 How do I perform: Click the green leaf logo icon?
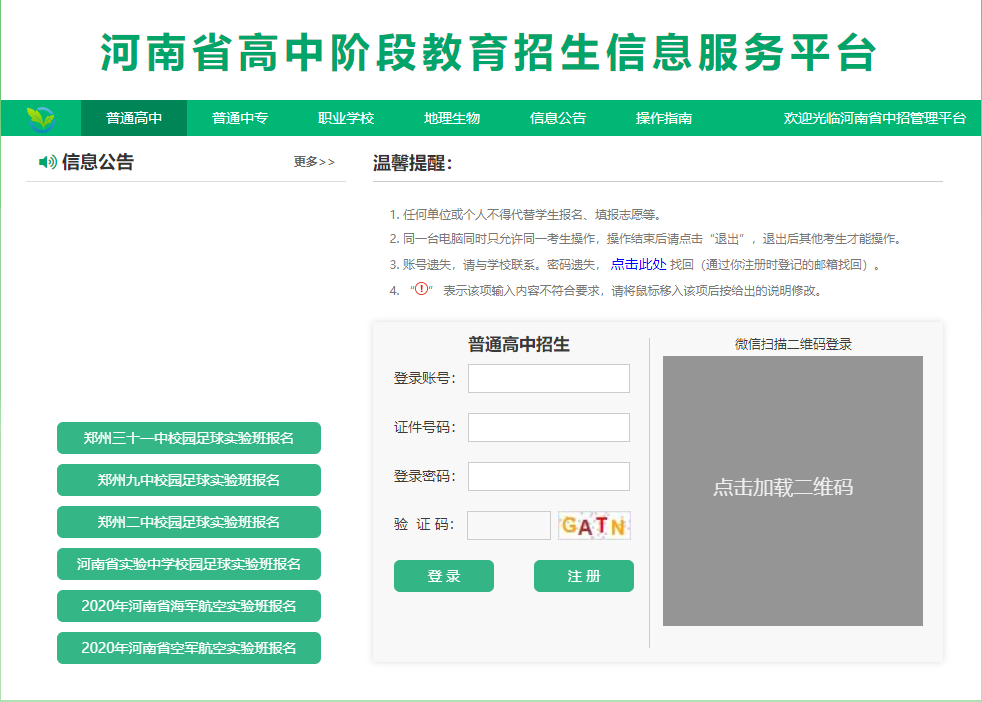(x=41, y=118)
